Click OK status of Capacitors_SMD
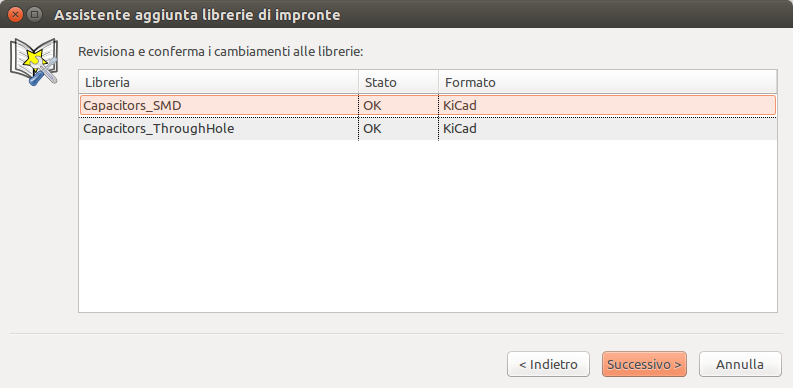The image size is (793, 388). pyautogui.click(x=372, y=106)
